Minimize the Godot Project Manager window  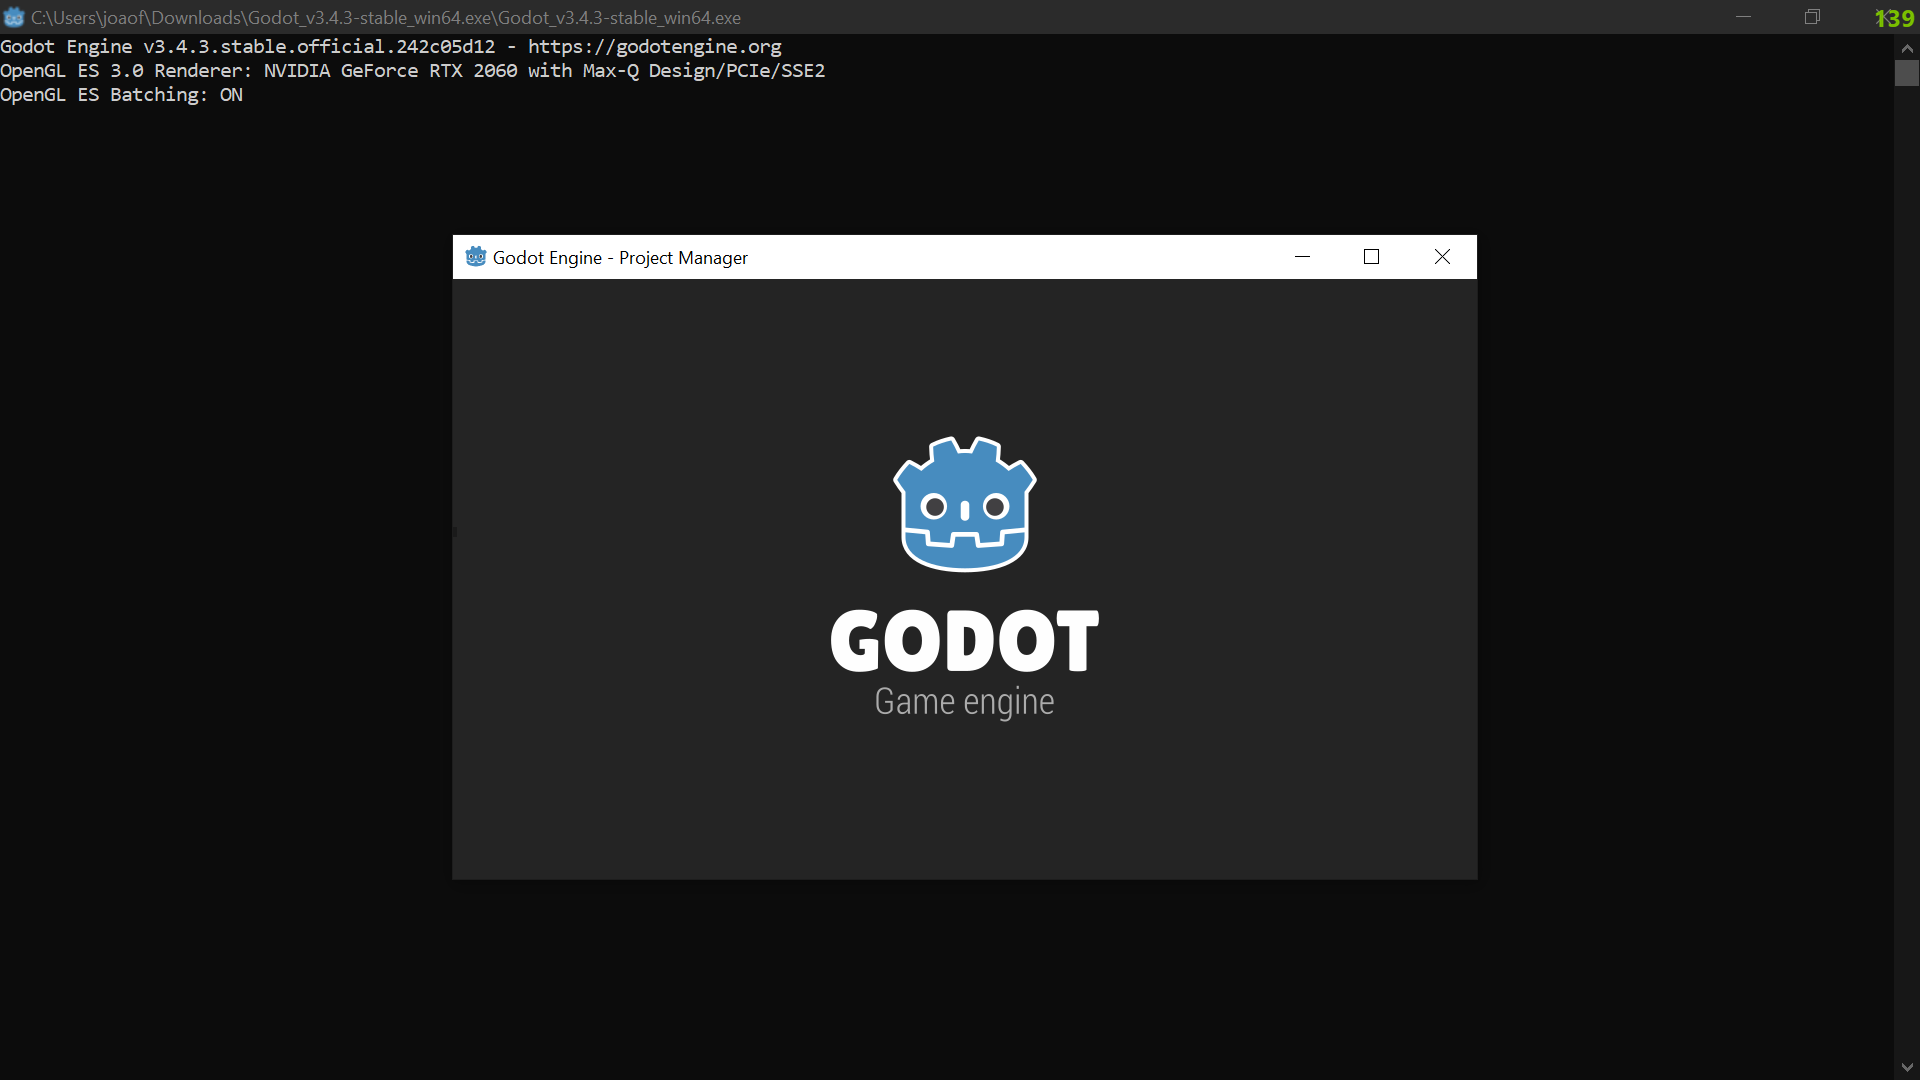click(x=1302, y=257)
